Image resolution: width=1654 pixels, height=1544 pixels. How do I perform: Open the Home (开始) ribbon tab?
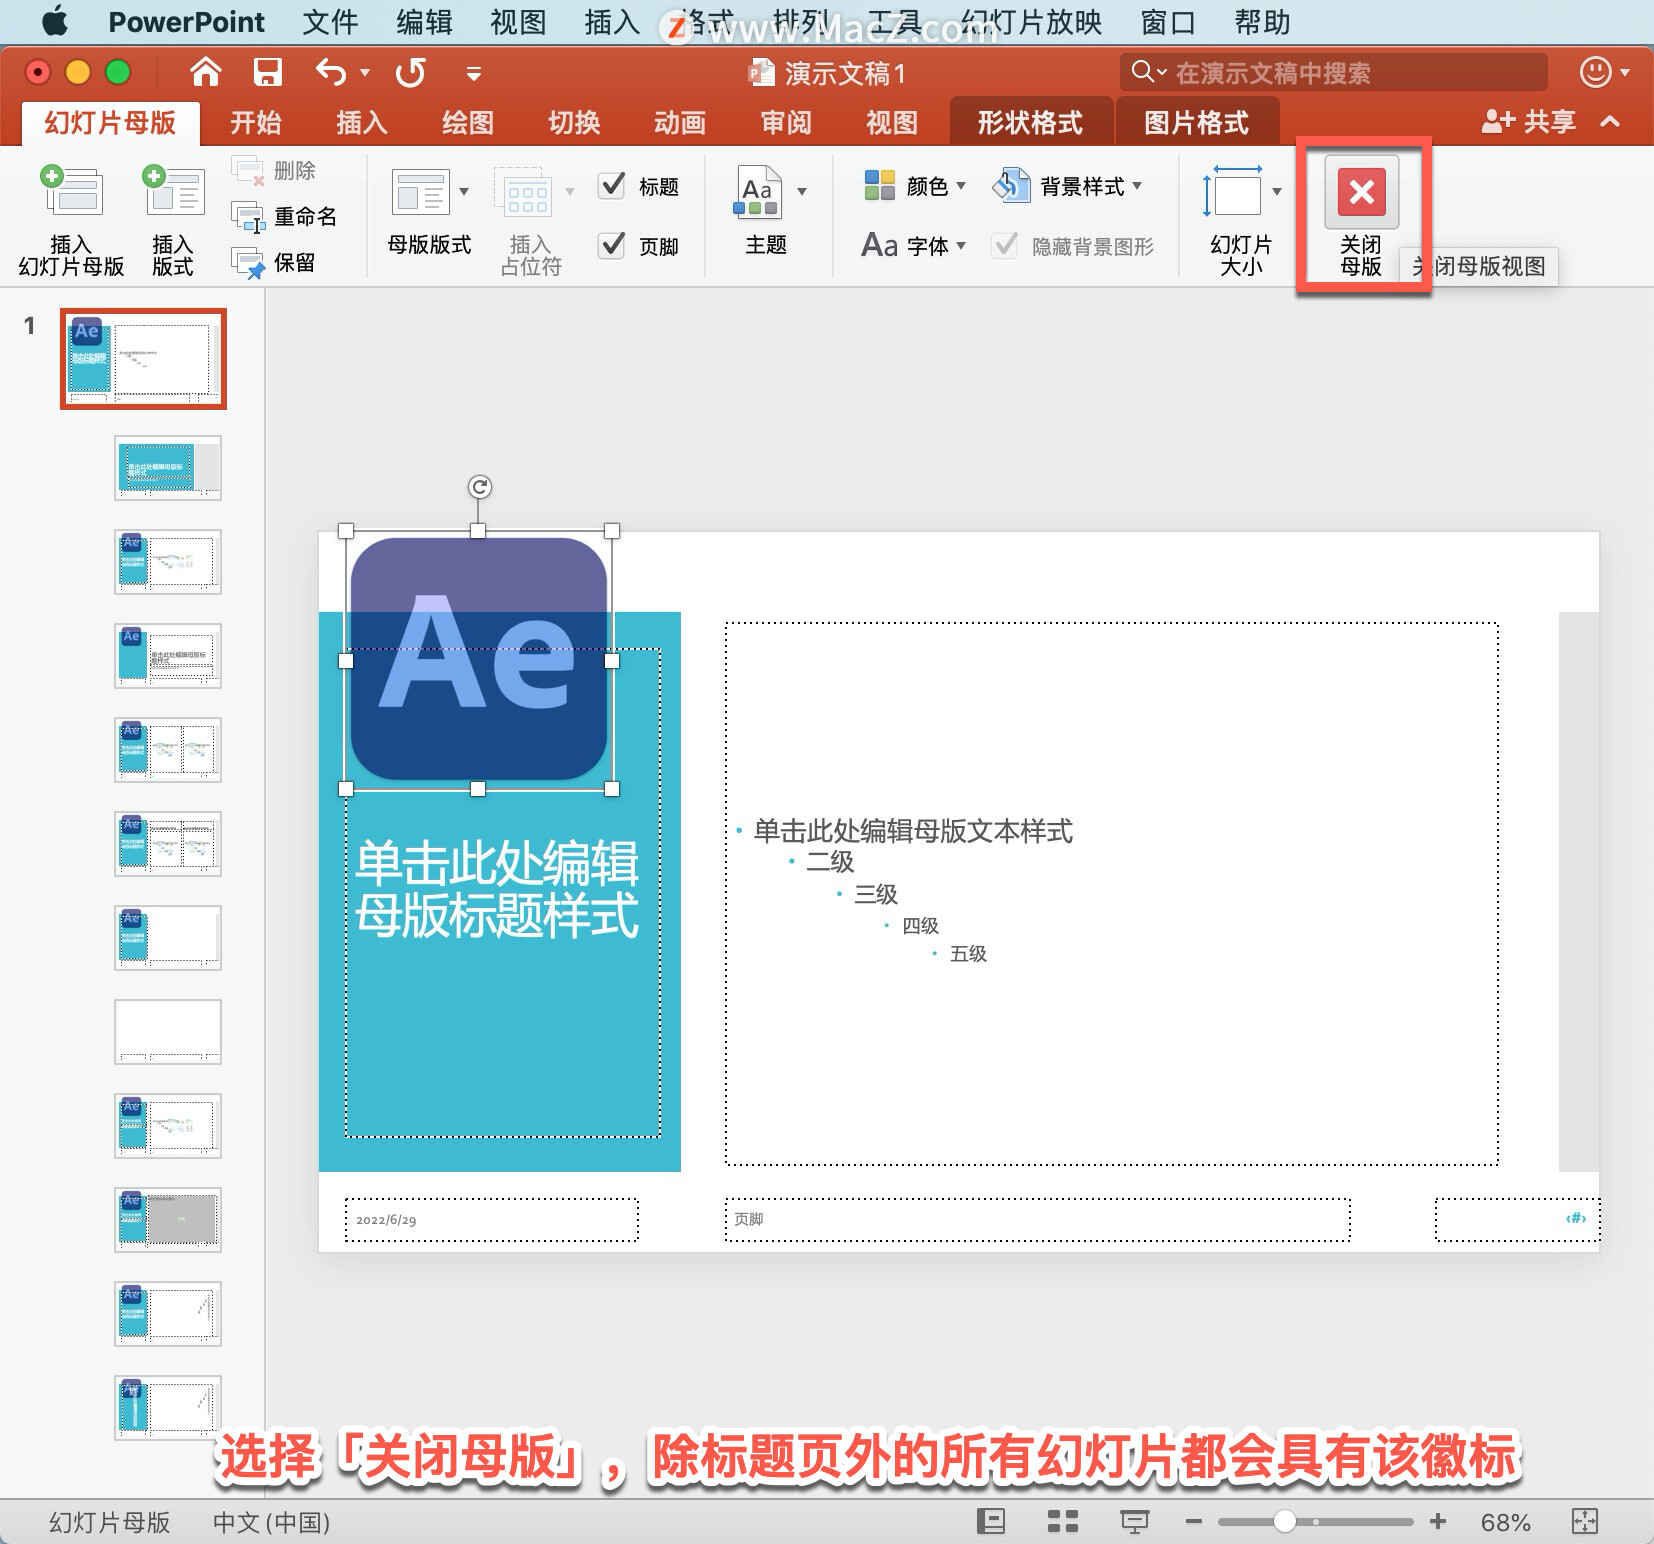[x=256, y=123]
